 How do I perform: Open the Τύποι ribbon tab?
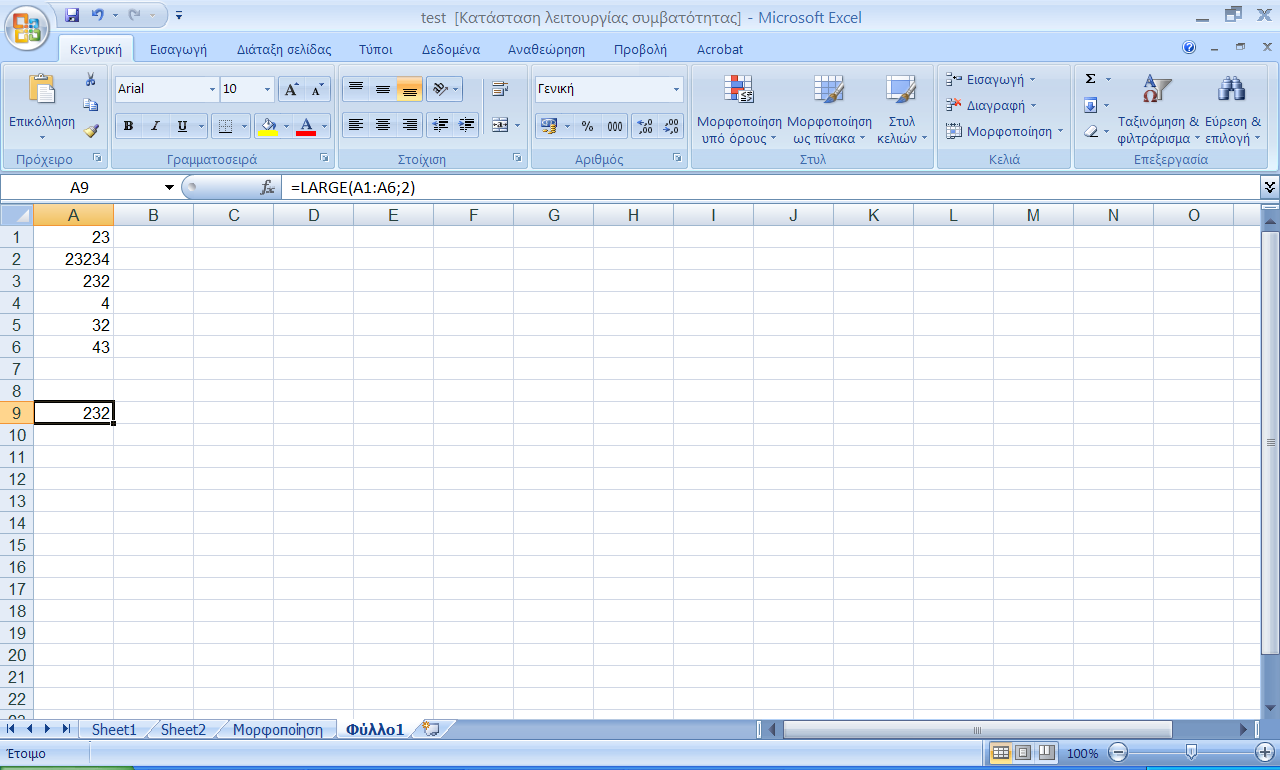pyautogui.click(x=375, y=49)
